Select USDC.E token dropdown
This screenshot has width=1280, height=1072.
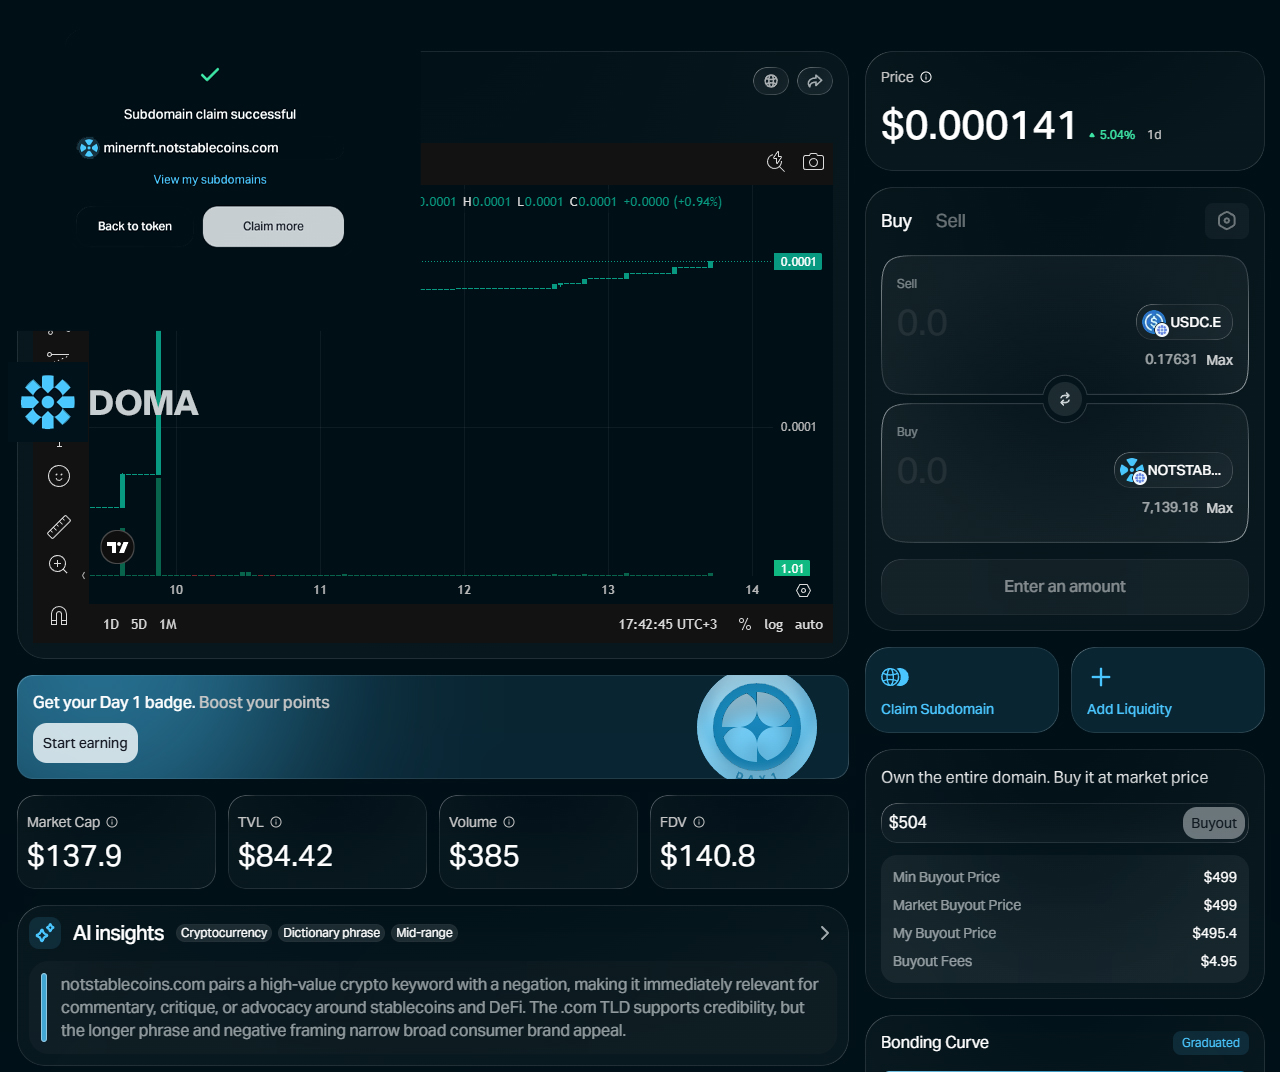tap(1184, 322)
